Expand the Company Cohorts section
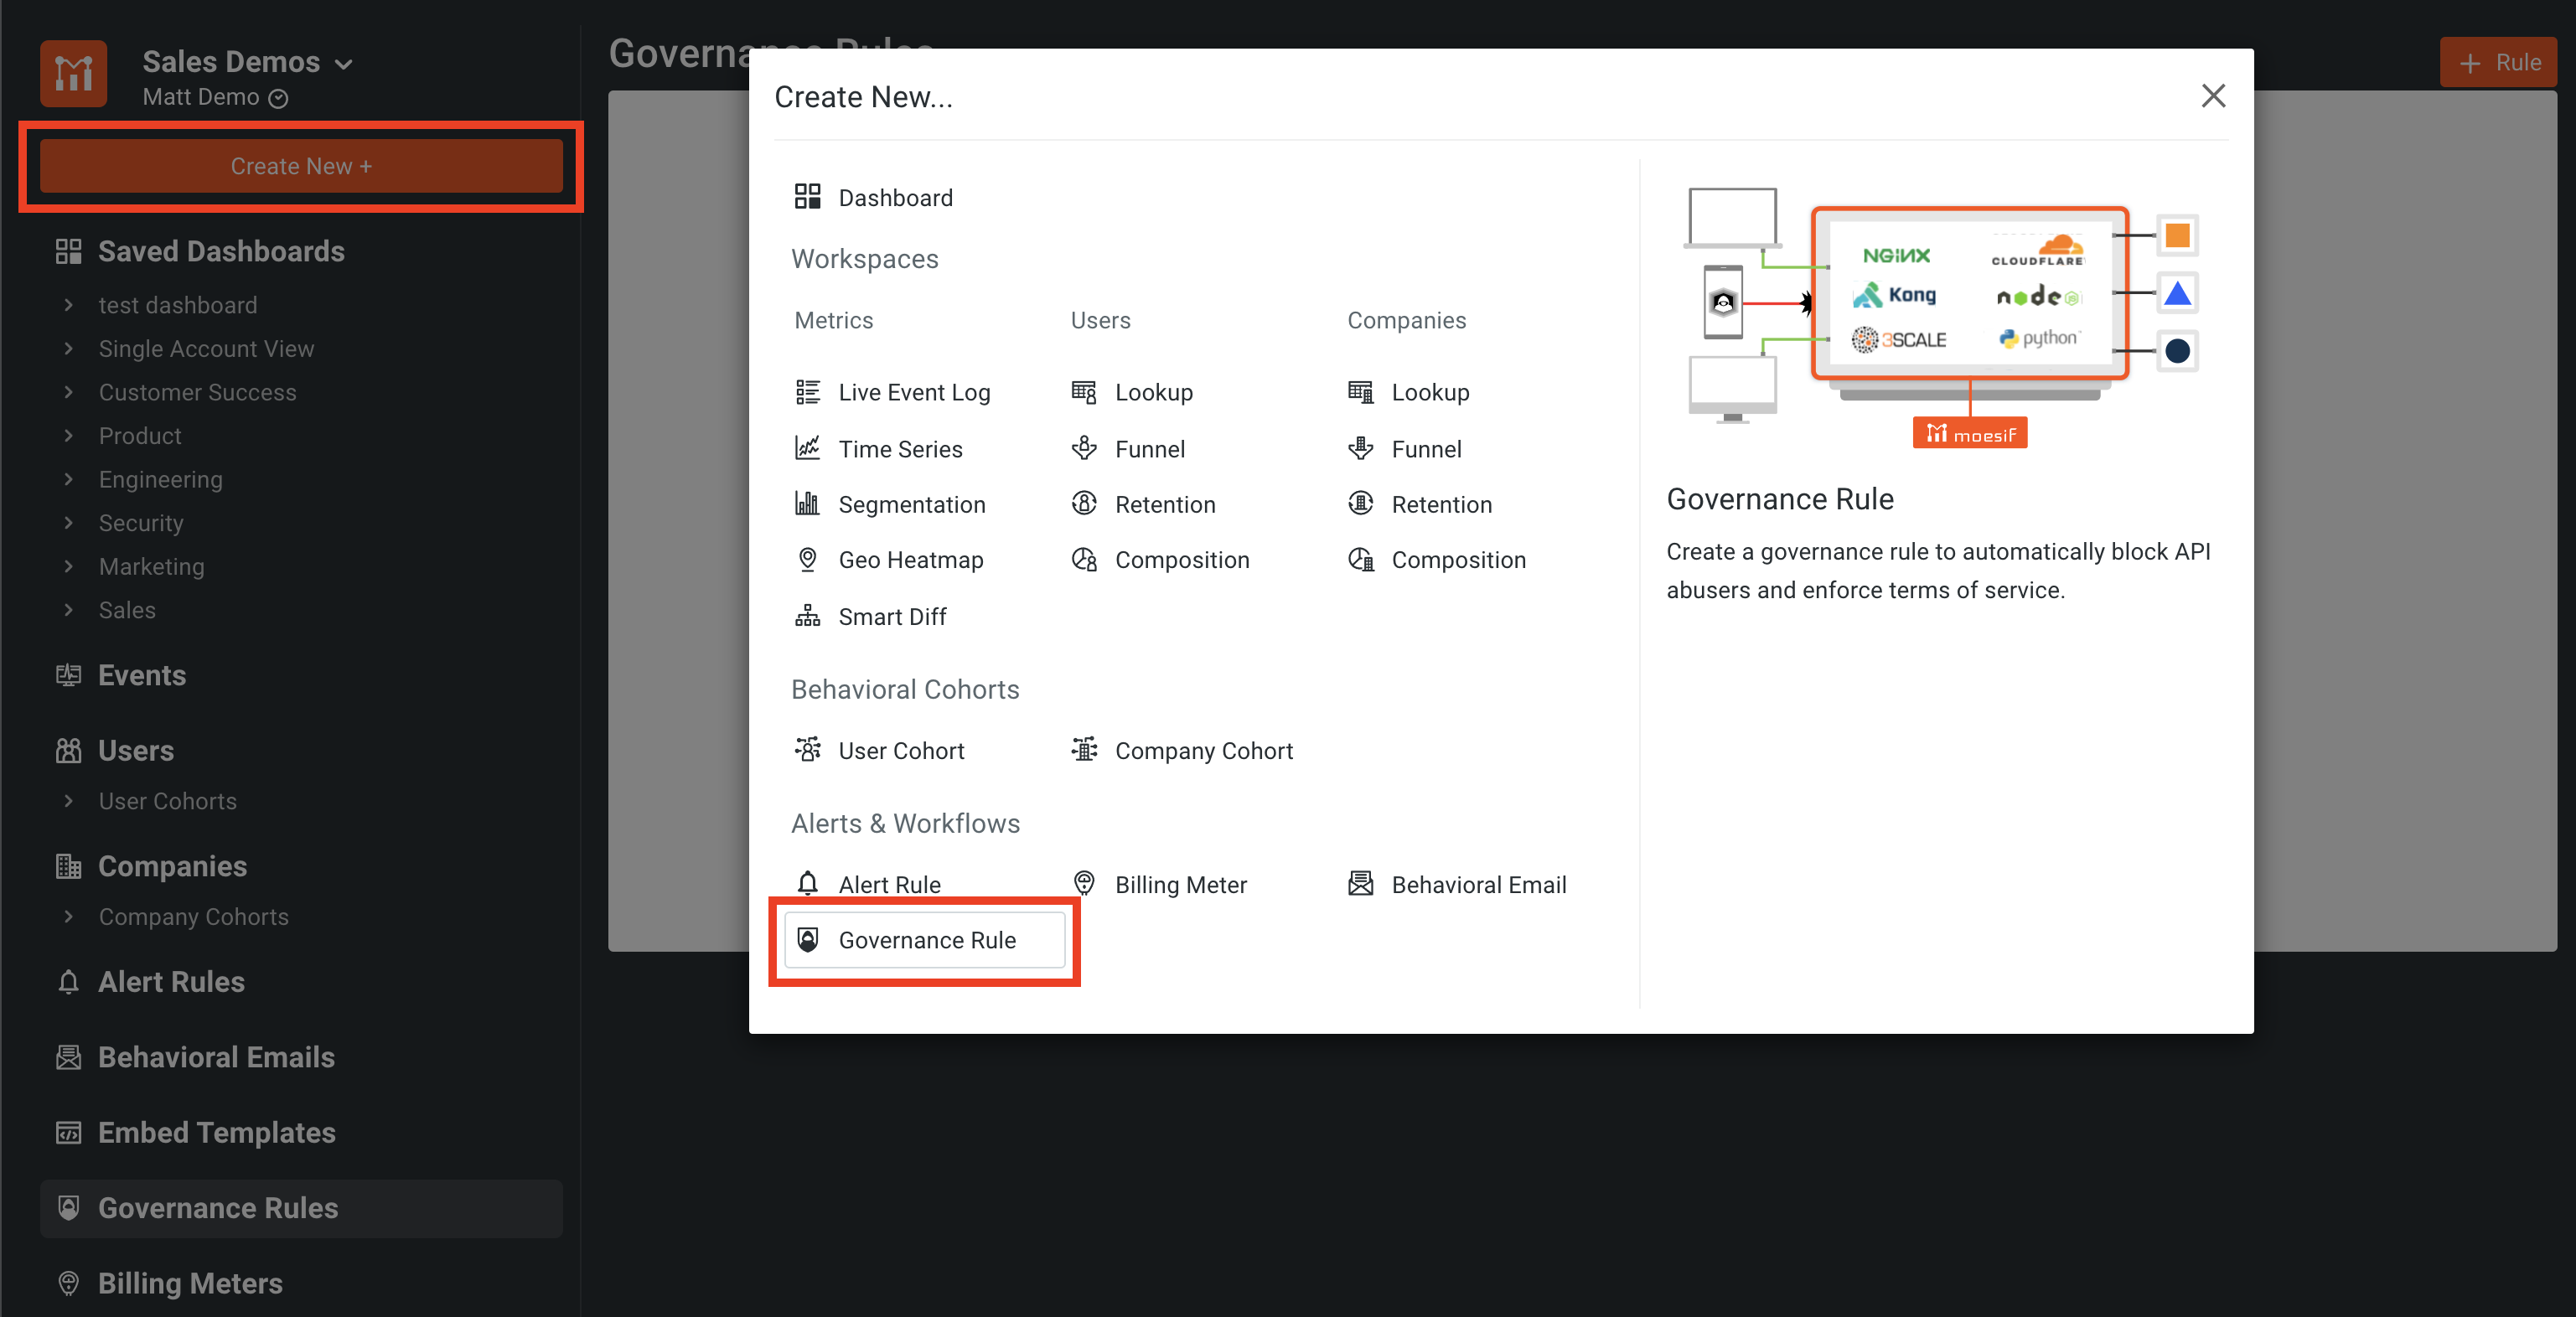This screenshot has width=2576, height=1317. 193,916
